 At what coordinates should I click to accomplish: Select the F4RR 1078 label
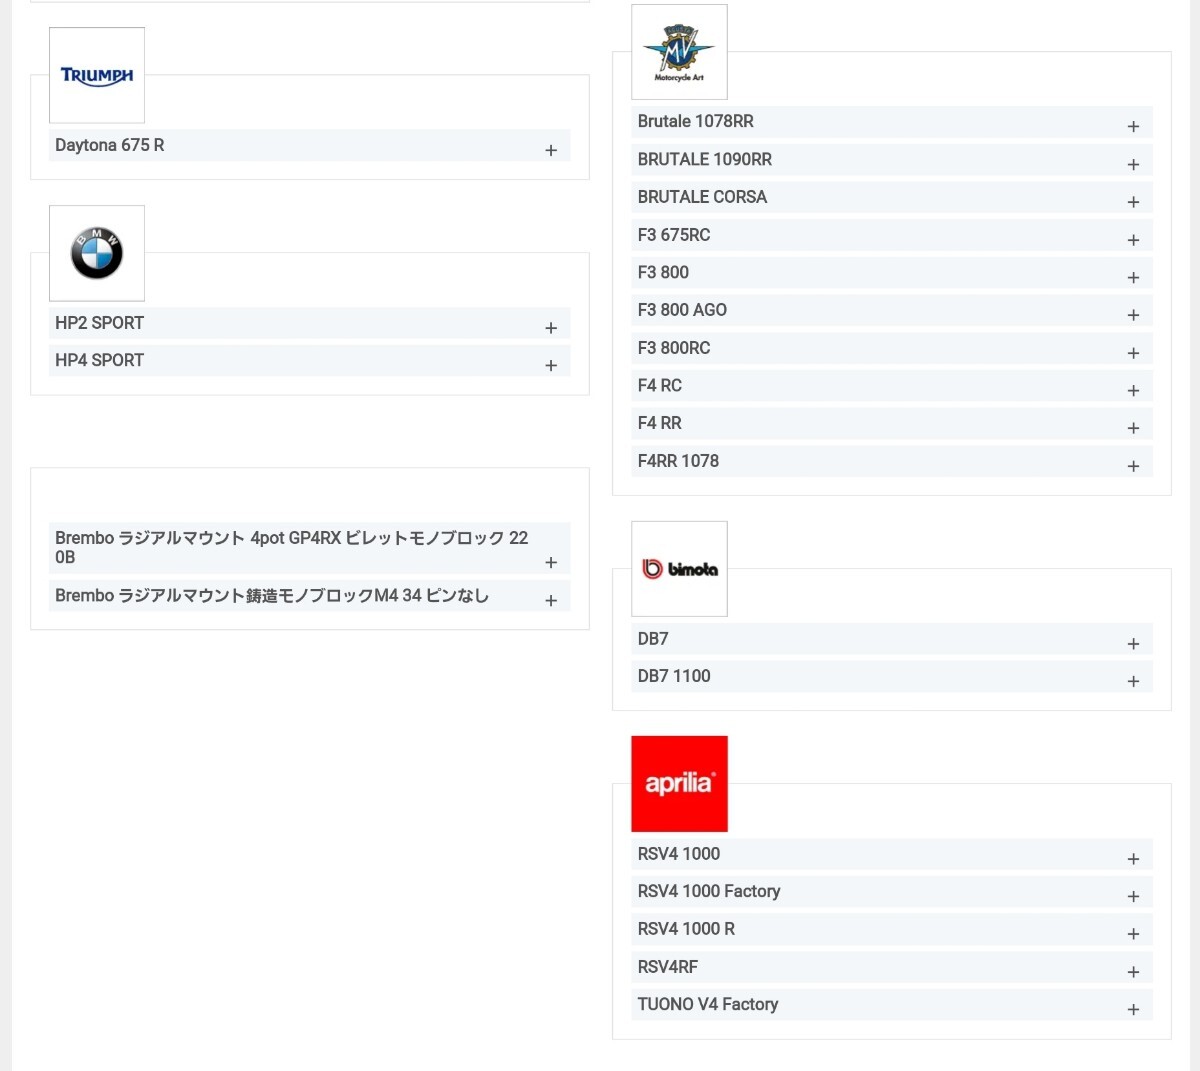(x=678, y=461)
